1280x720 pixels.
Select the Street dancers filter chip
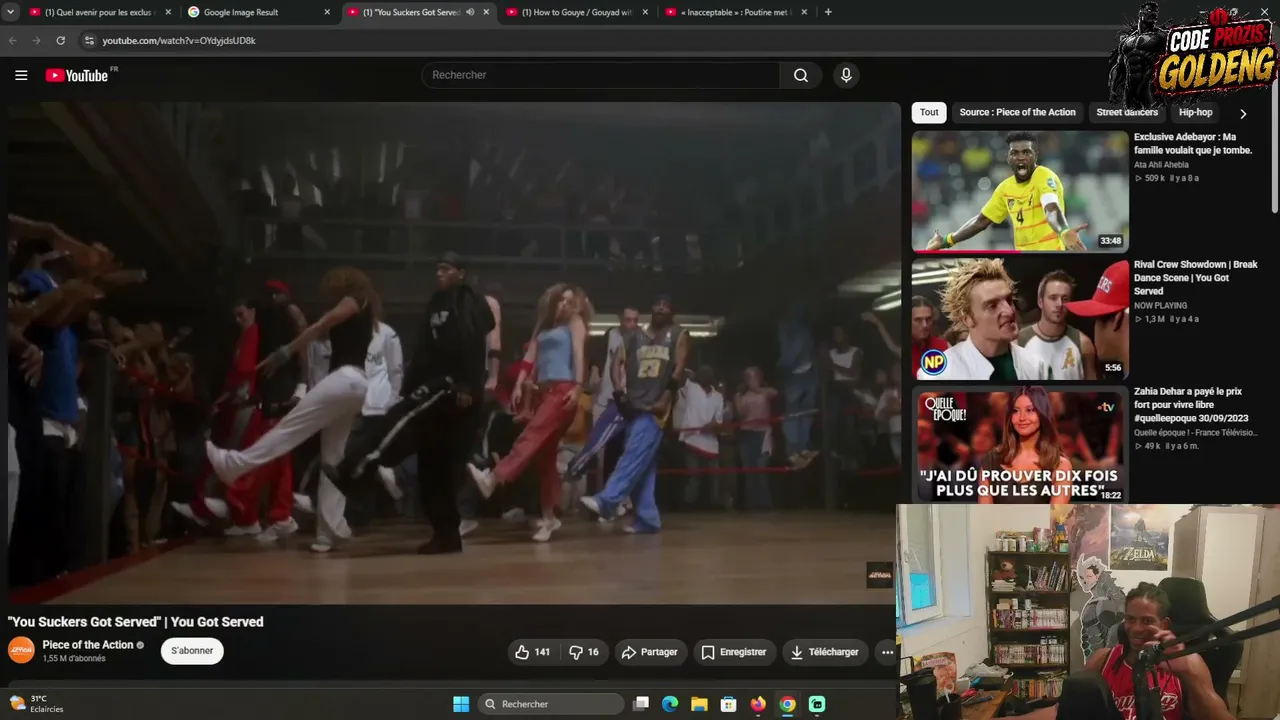[1127, 113]
